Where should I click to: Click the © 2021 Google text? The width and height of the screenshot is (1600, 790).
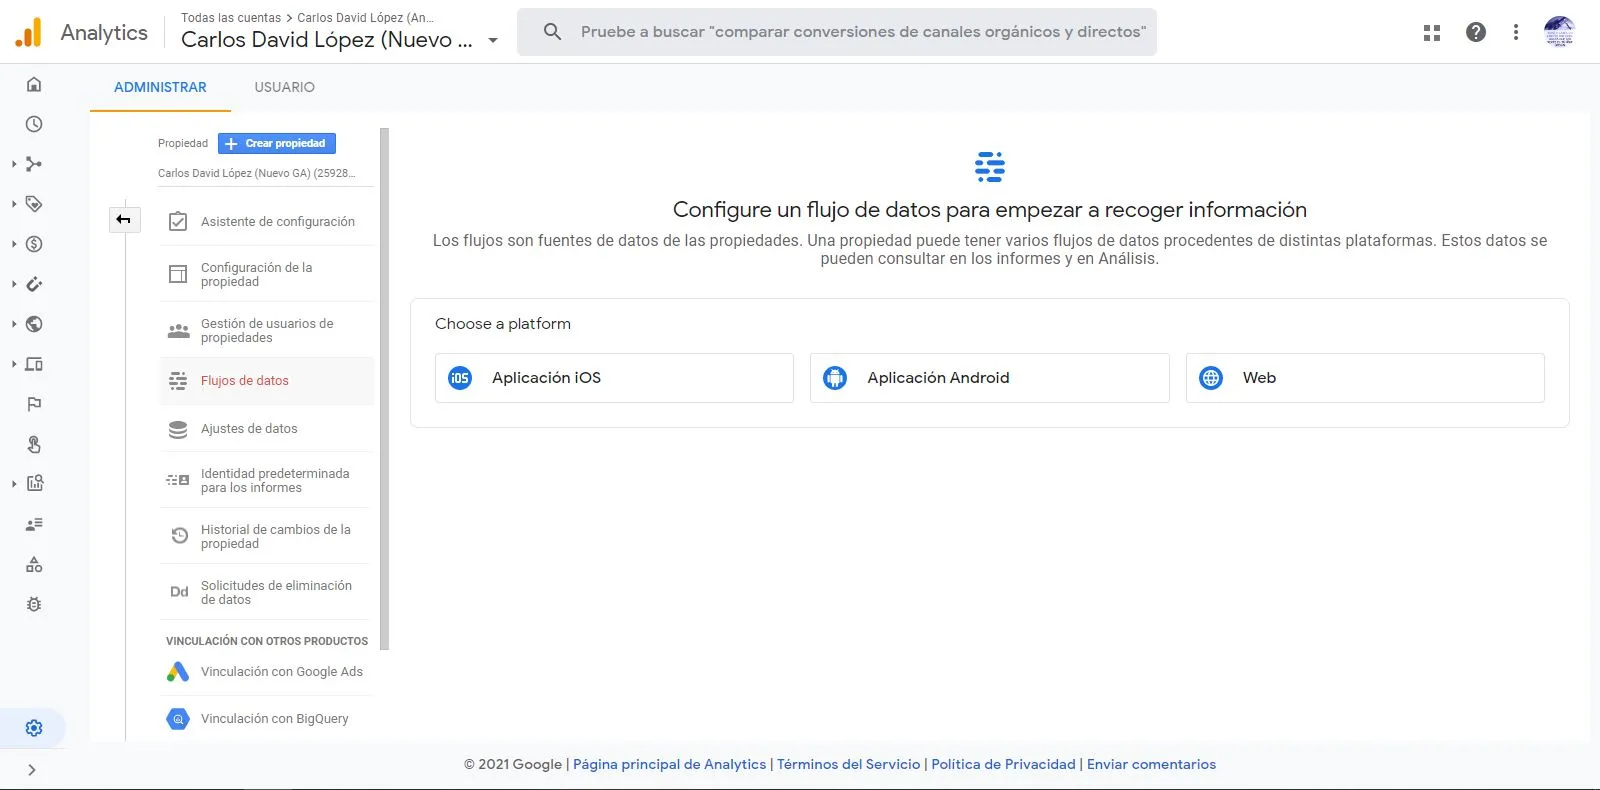point(513,764)
